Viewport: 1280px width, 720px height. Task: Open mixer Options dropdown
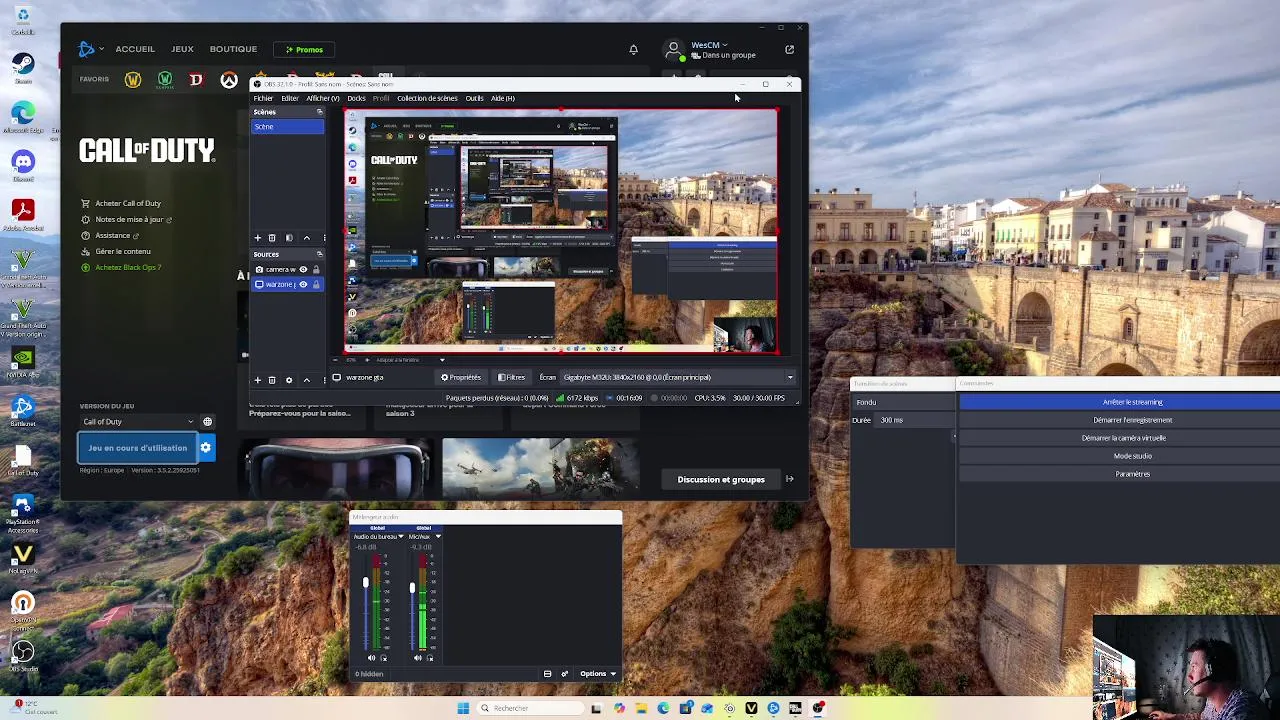pyautogui.click(x=598, y=674)
